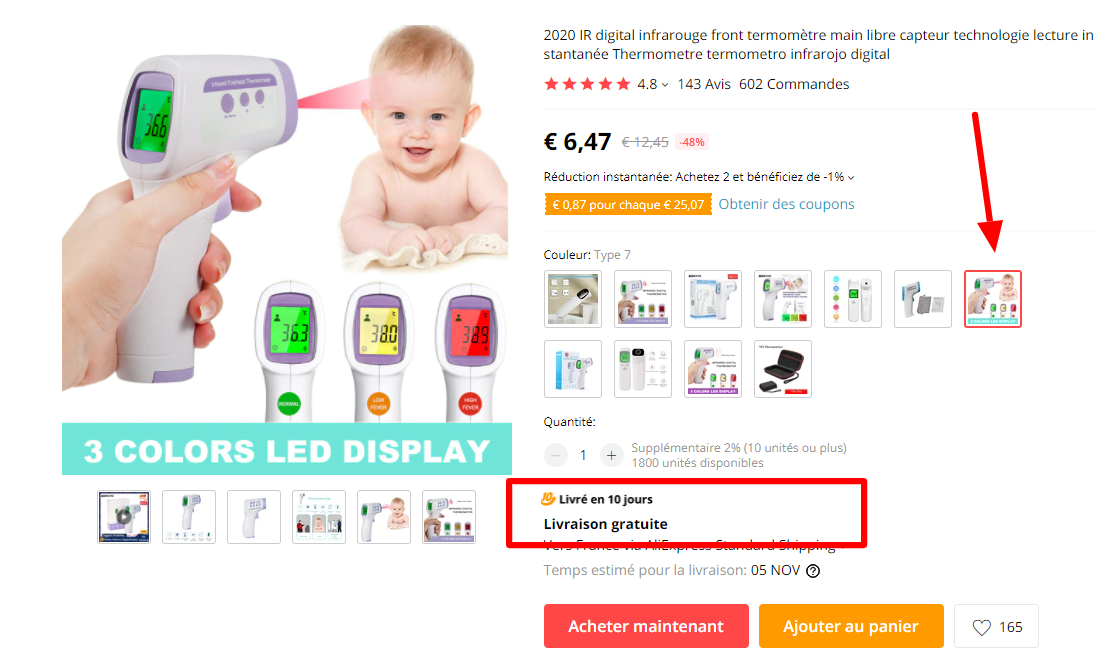Click the Acheter maintenant button
The height and width of the screenshot is (664, 1114).
[646, 626]
